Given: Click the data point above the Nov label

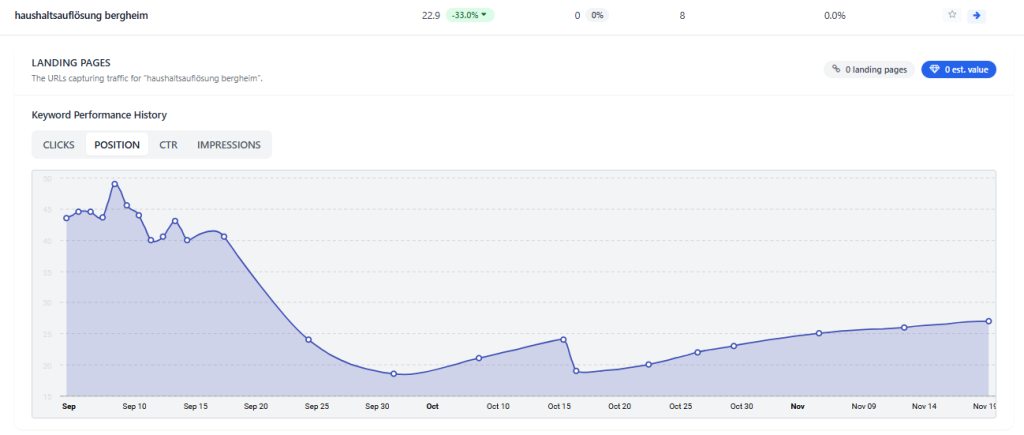Looking at the screenshot, I should 819,333.
